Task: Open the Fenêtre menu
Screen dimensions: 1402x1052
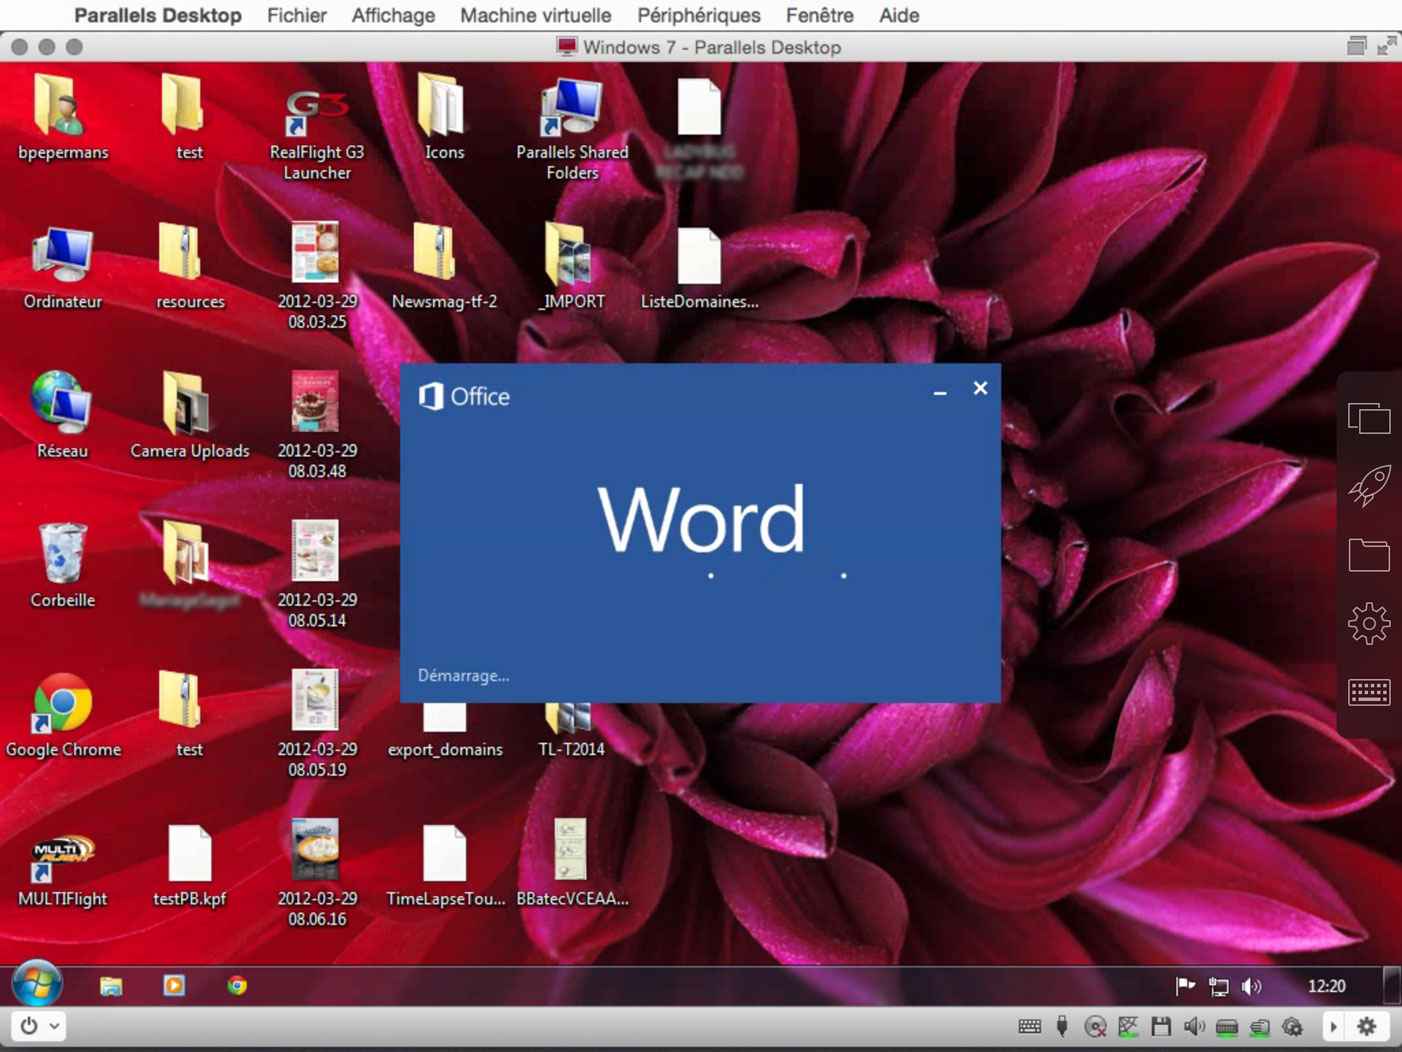Action: 819,15
